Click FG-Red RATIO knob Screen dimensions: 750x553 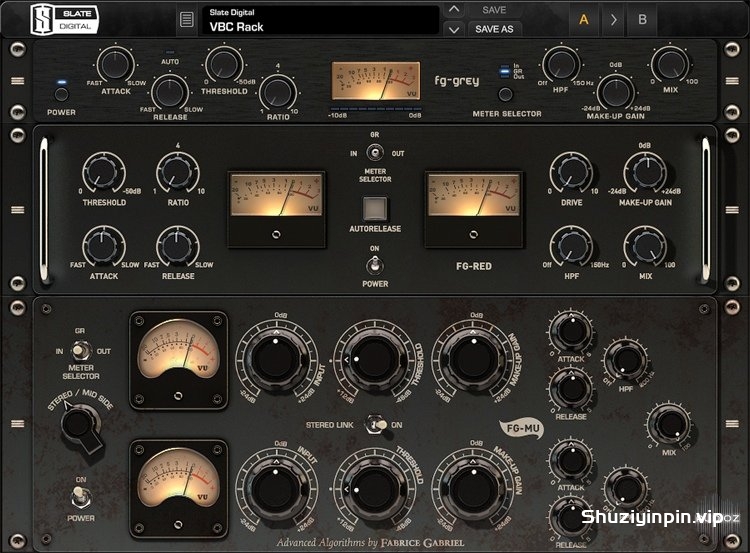pyautogui.click(x=177, y=173)
